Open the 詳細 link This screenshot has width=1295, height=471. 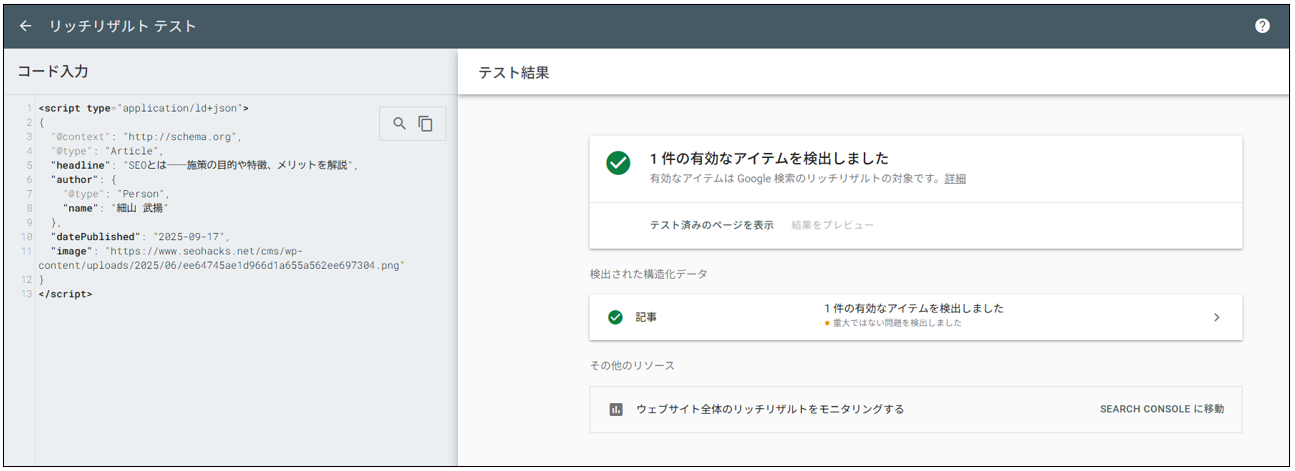pyautogui.click(x=955, y=178)
